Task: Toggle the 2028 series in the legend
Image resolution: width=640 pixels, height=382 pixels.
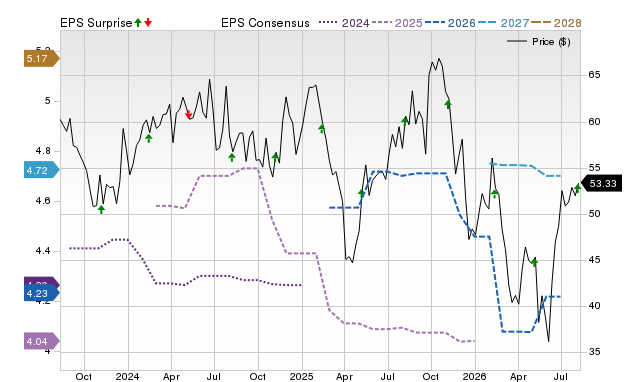Action: [556, 23]
